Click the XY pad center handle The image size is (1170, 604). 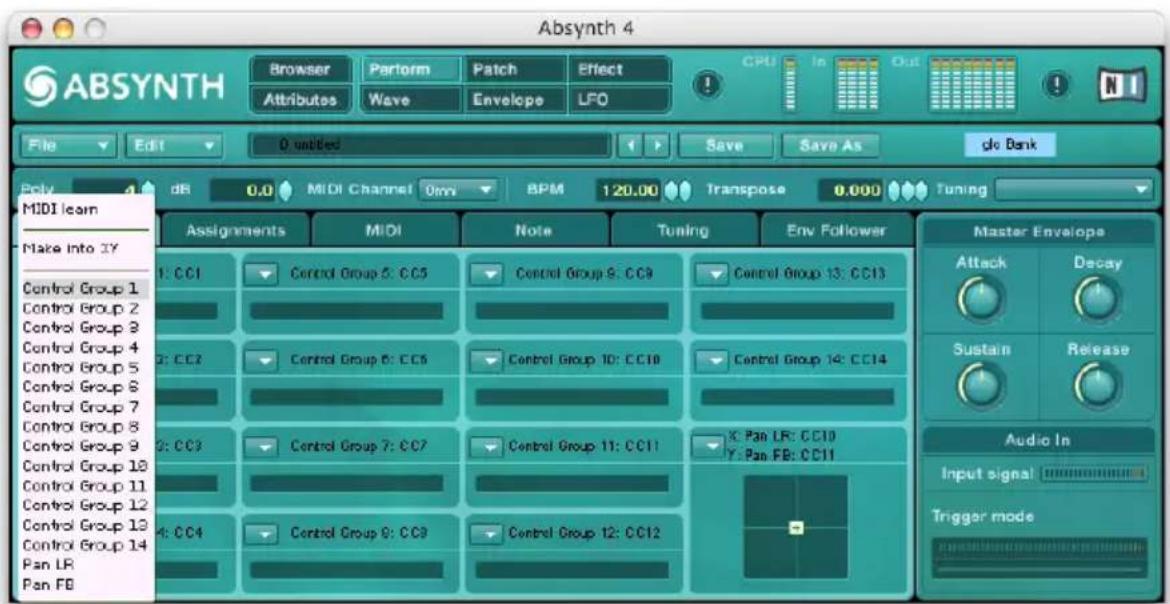[795, 528]
